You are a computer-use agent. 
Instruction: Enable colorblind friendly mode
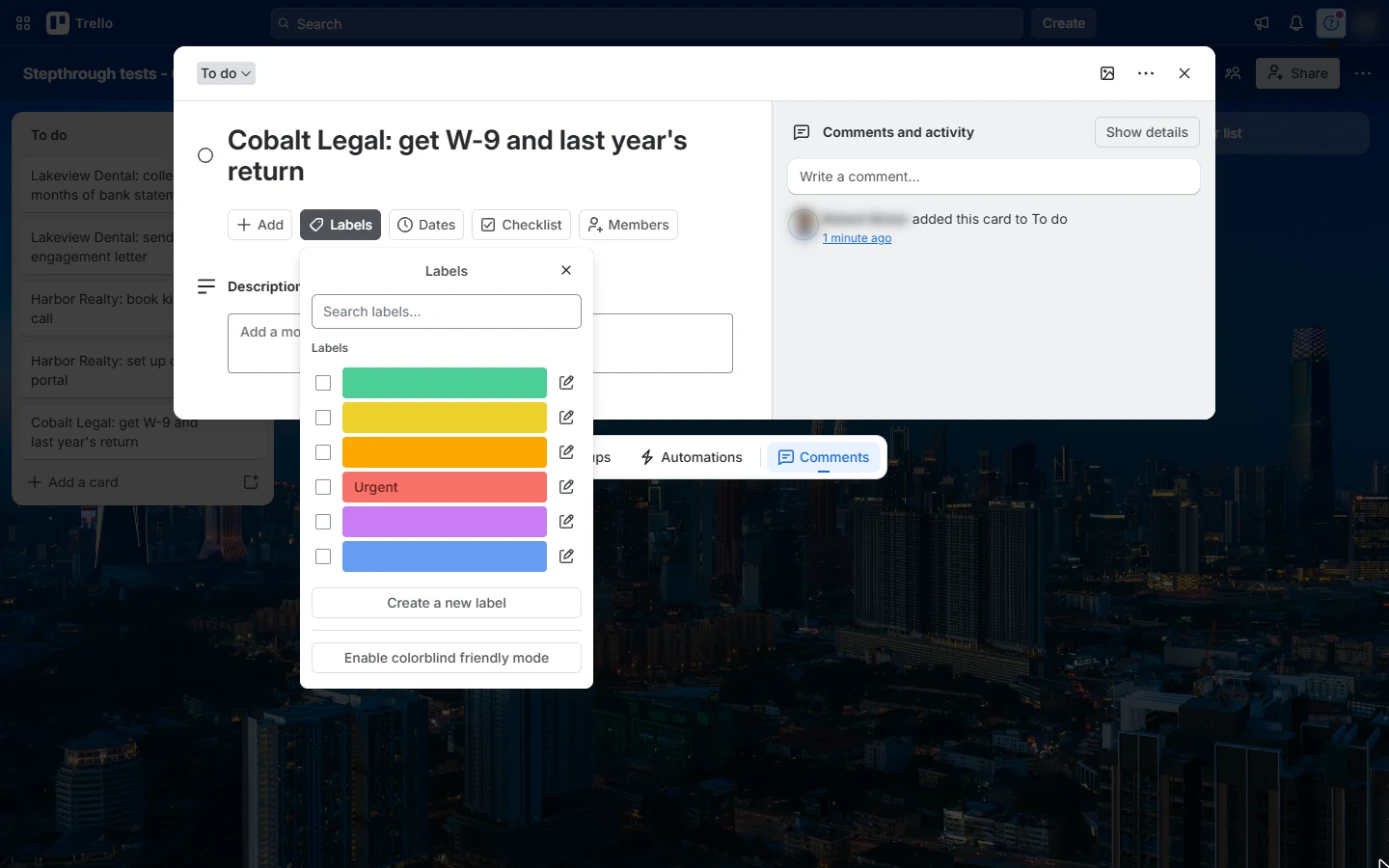446,658
